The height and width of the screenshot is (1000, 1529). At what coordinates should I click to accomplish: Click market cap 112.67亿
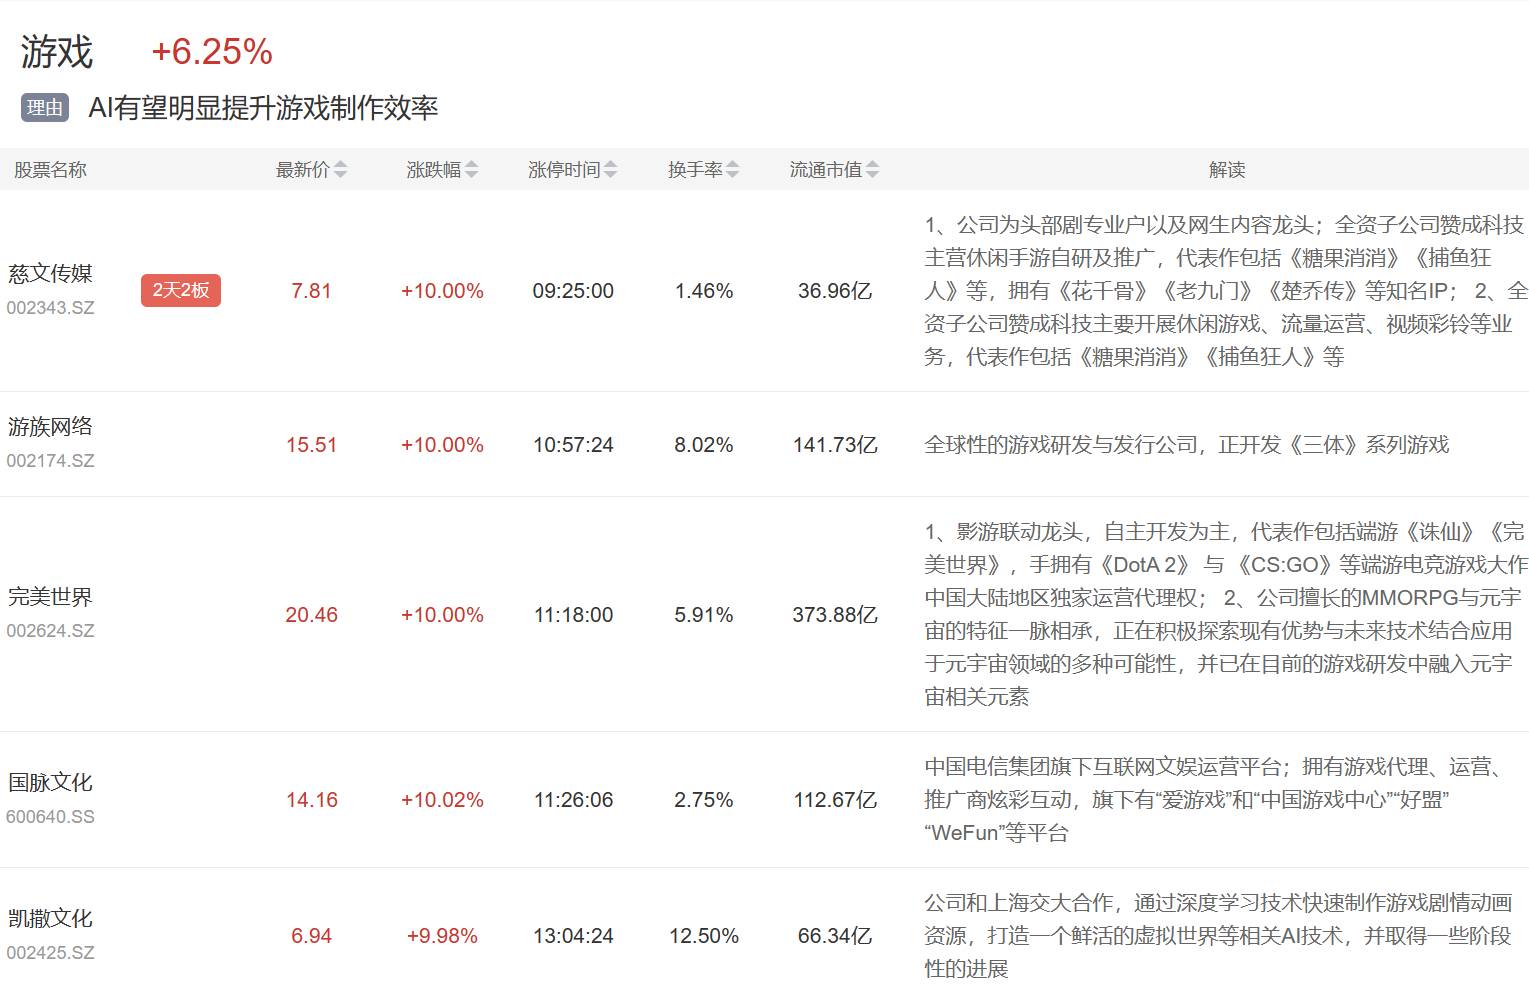tap(835, 800)
